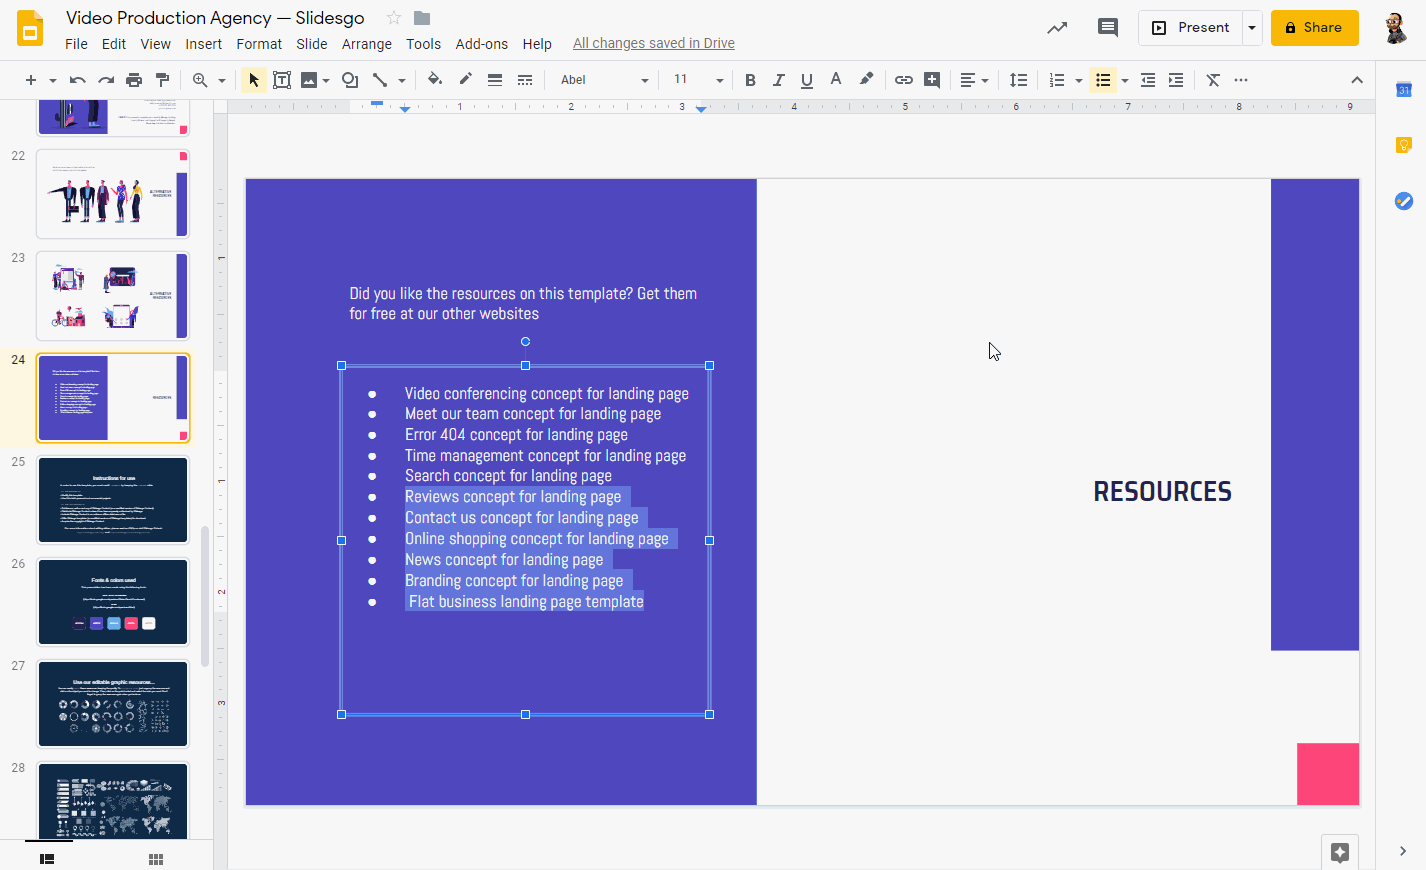Open the Format menu
This screenshot has width=1426, height=870.
[x=259, y=43]
